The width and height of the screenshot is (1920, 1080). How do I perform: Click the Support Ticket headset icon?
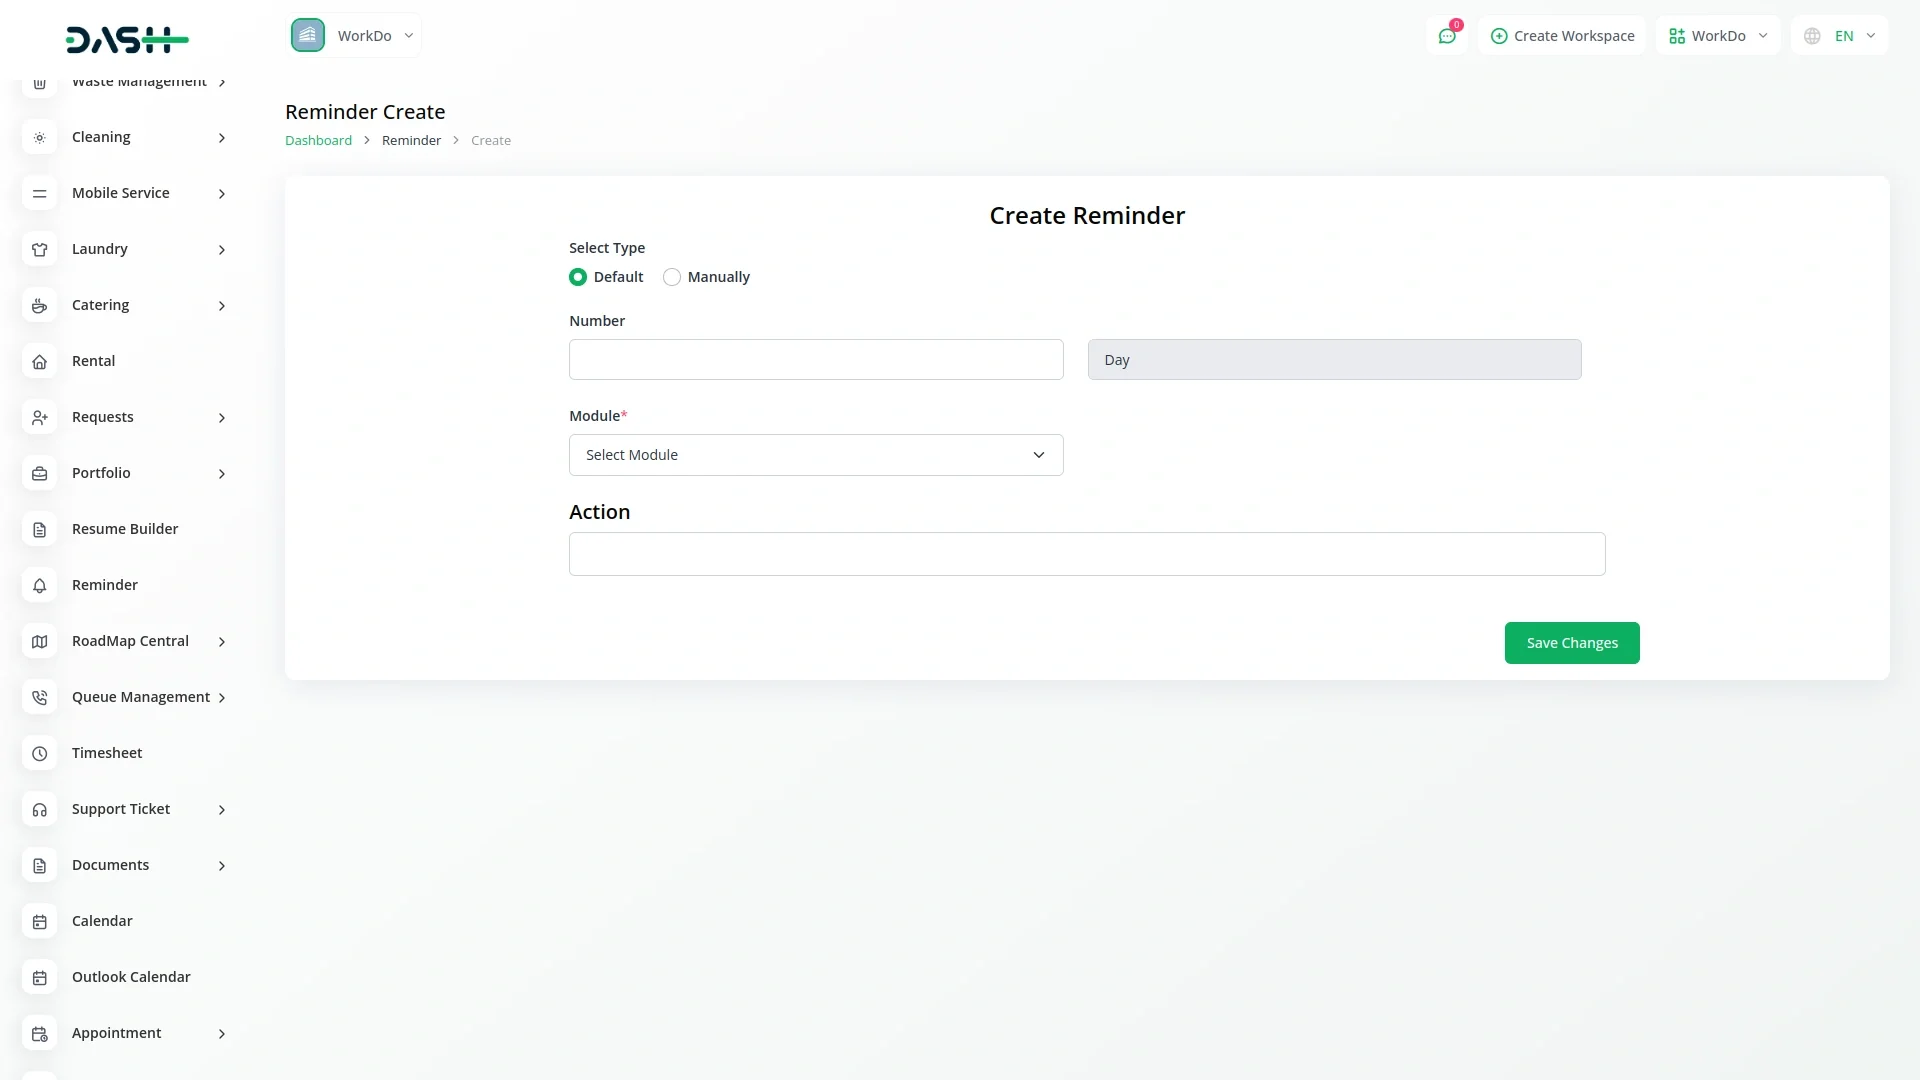pos(39,809)
